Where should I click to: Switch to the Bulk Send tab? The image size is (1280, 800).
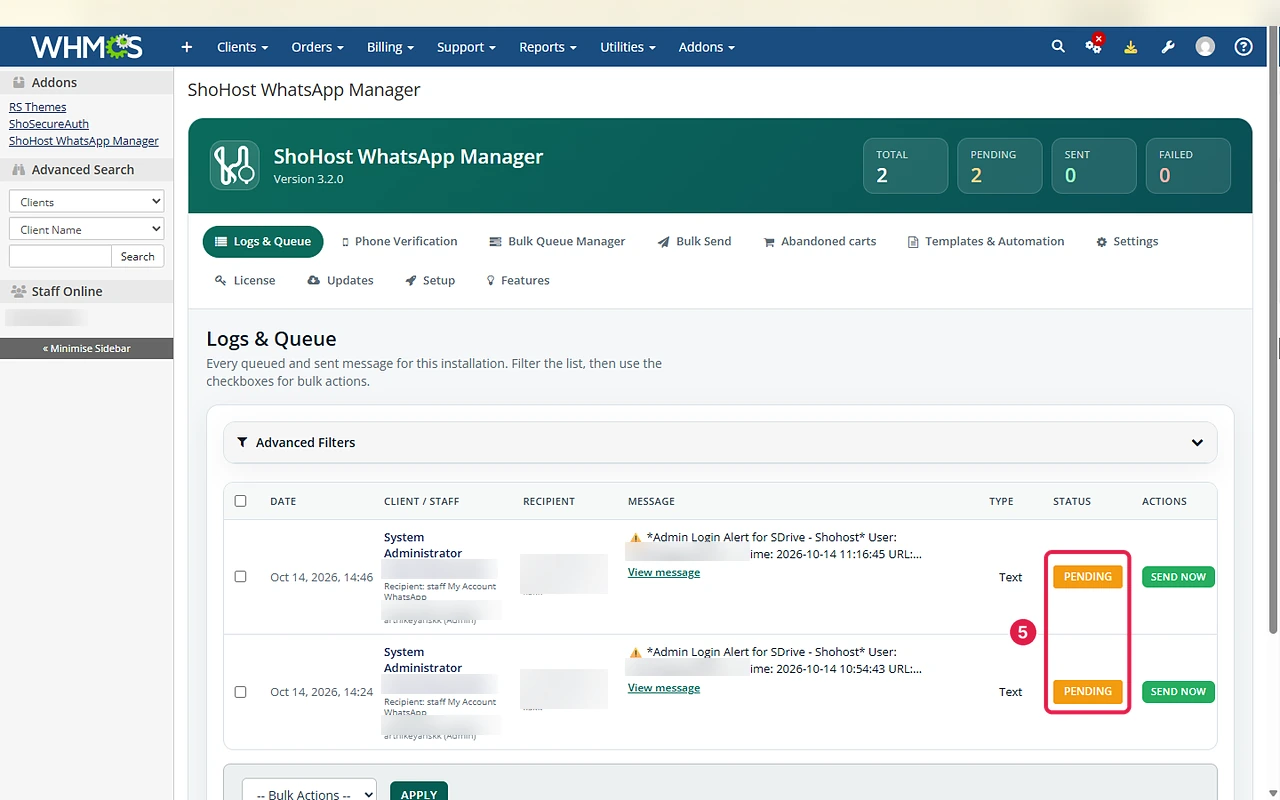694,241
